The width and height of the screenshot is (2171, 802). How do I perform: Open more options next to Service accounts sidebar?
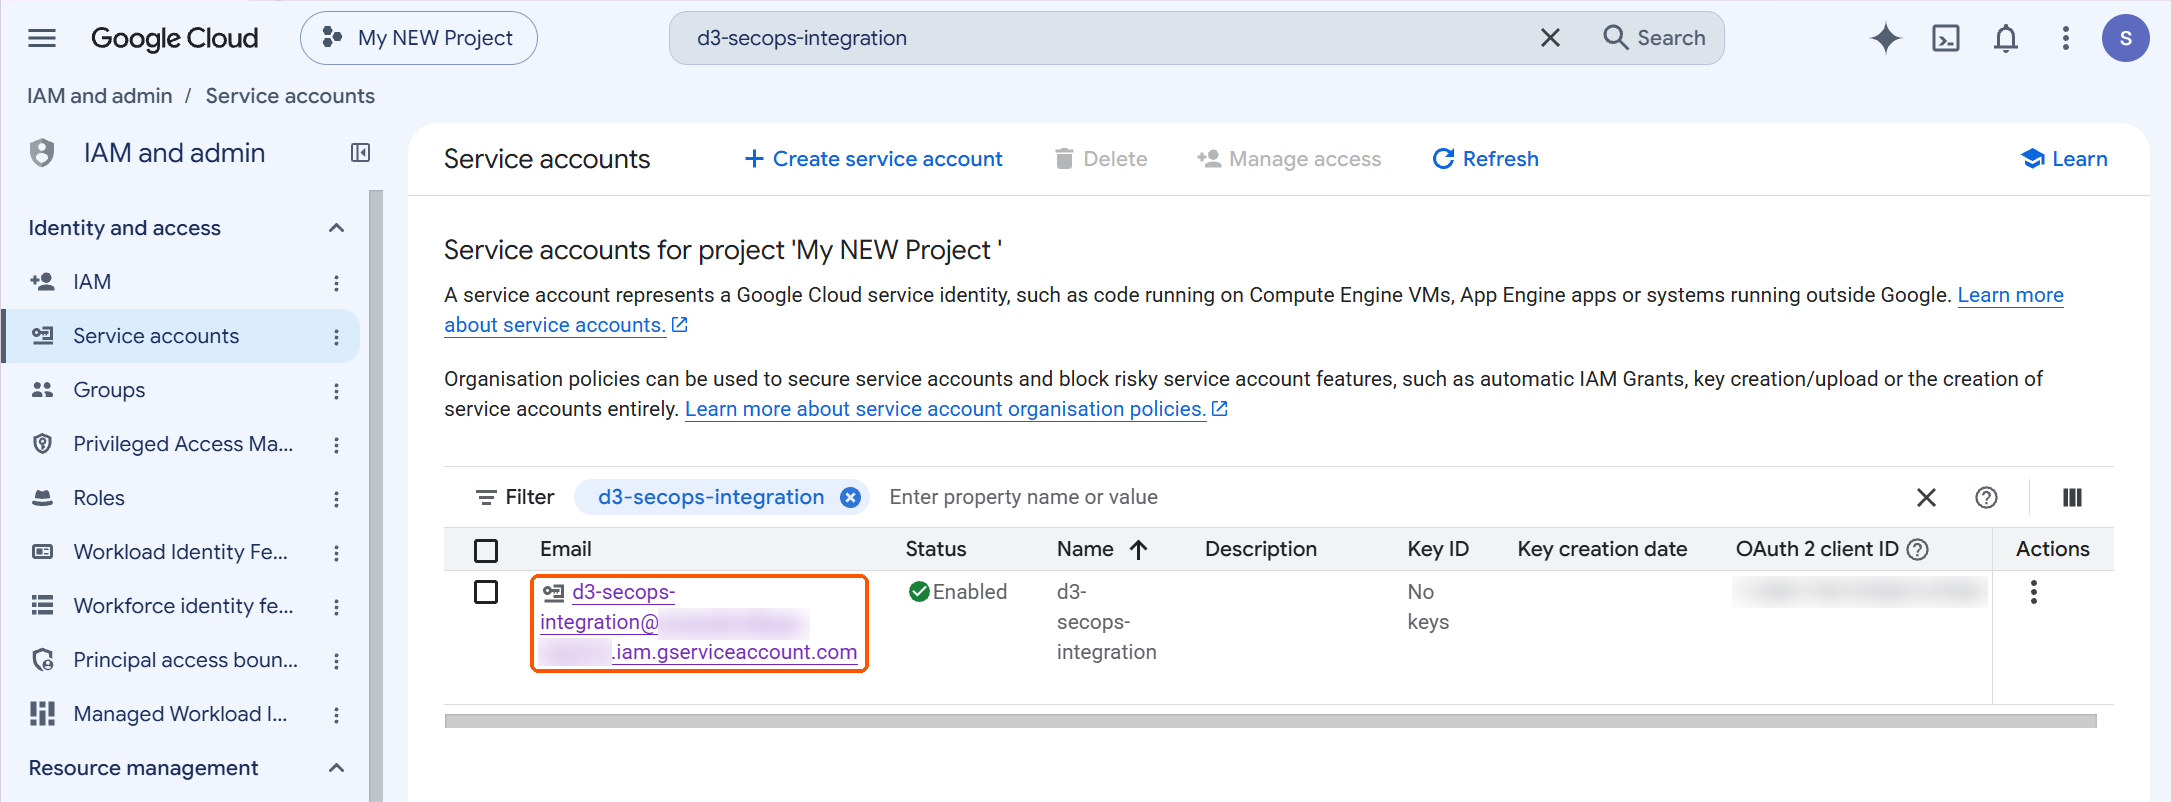[x=336, y=337]
